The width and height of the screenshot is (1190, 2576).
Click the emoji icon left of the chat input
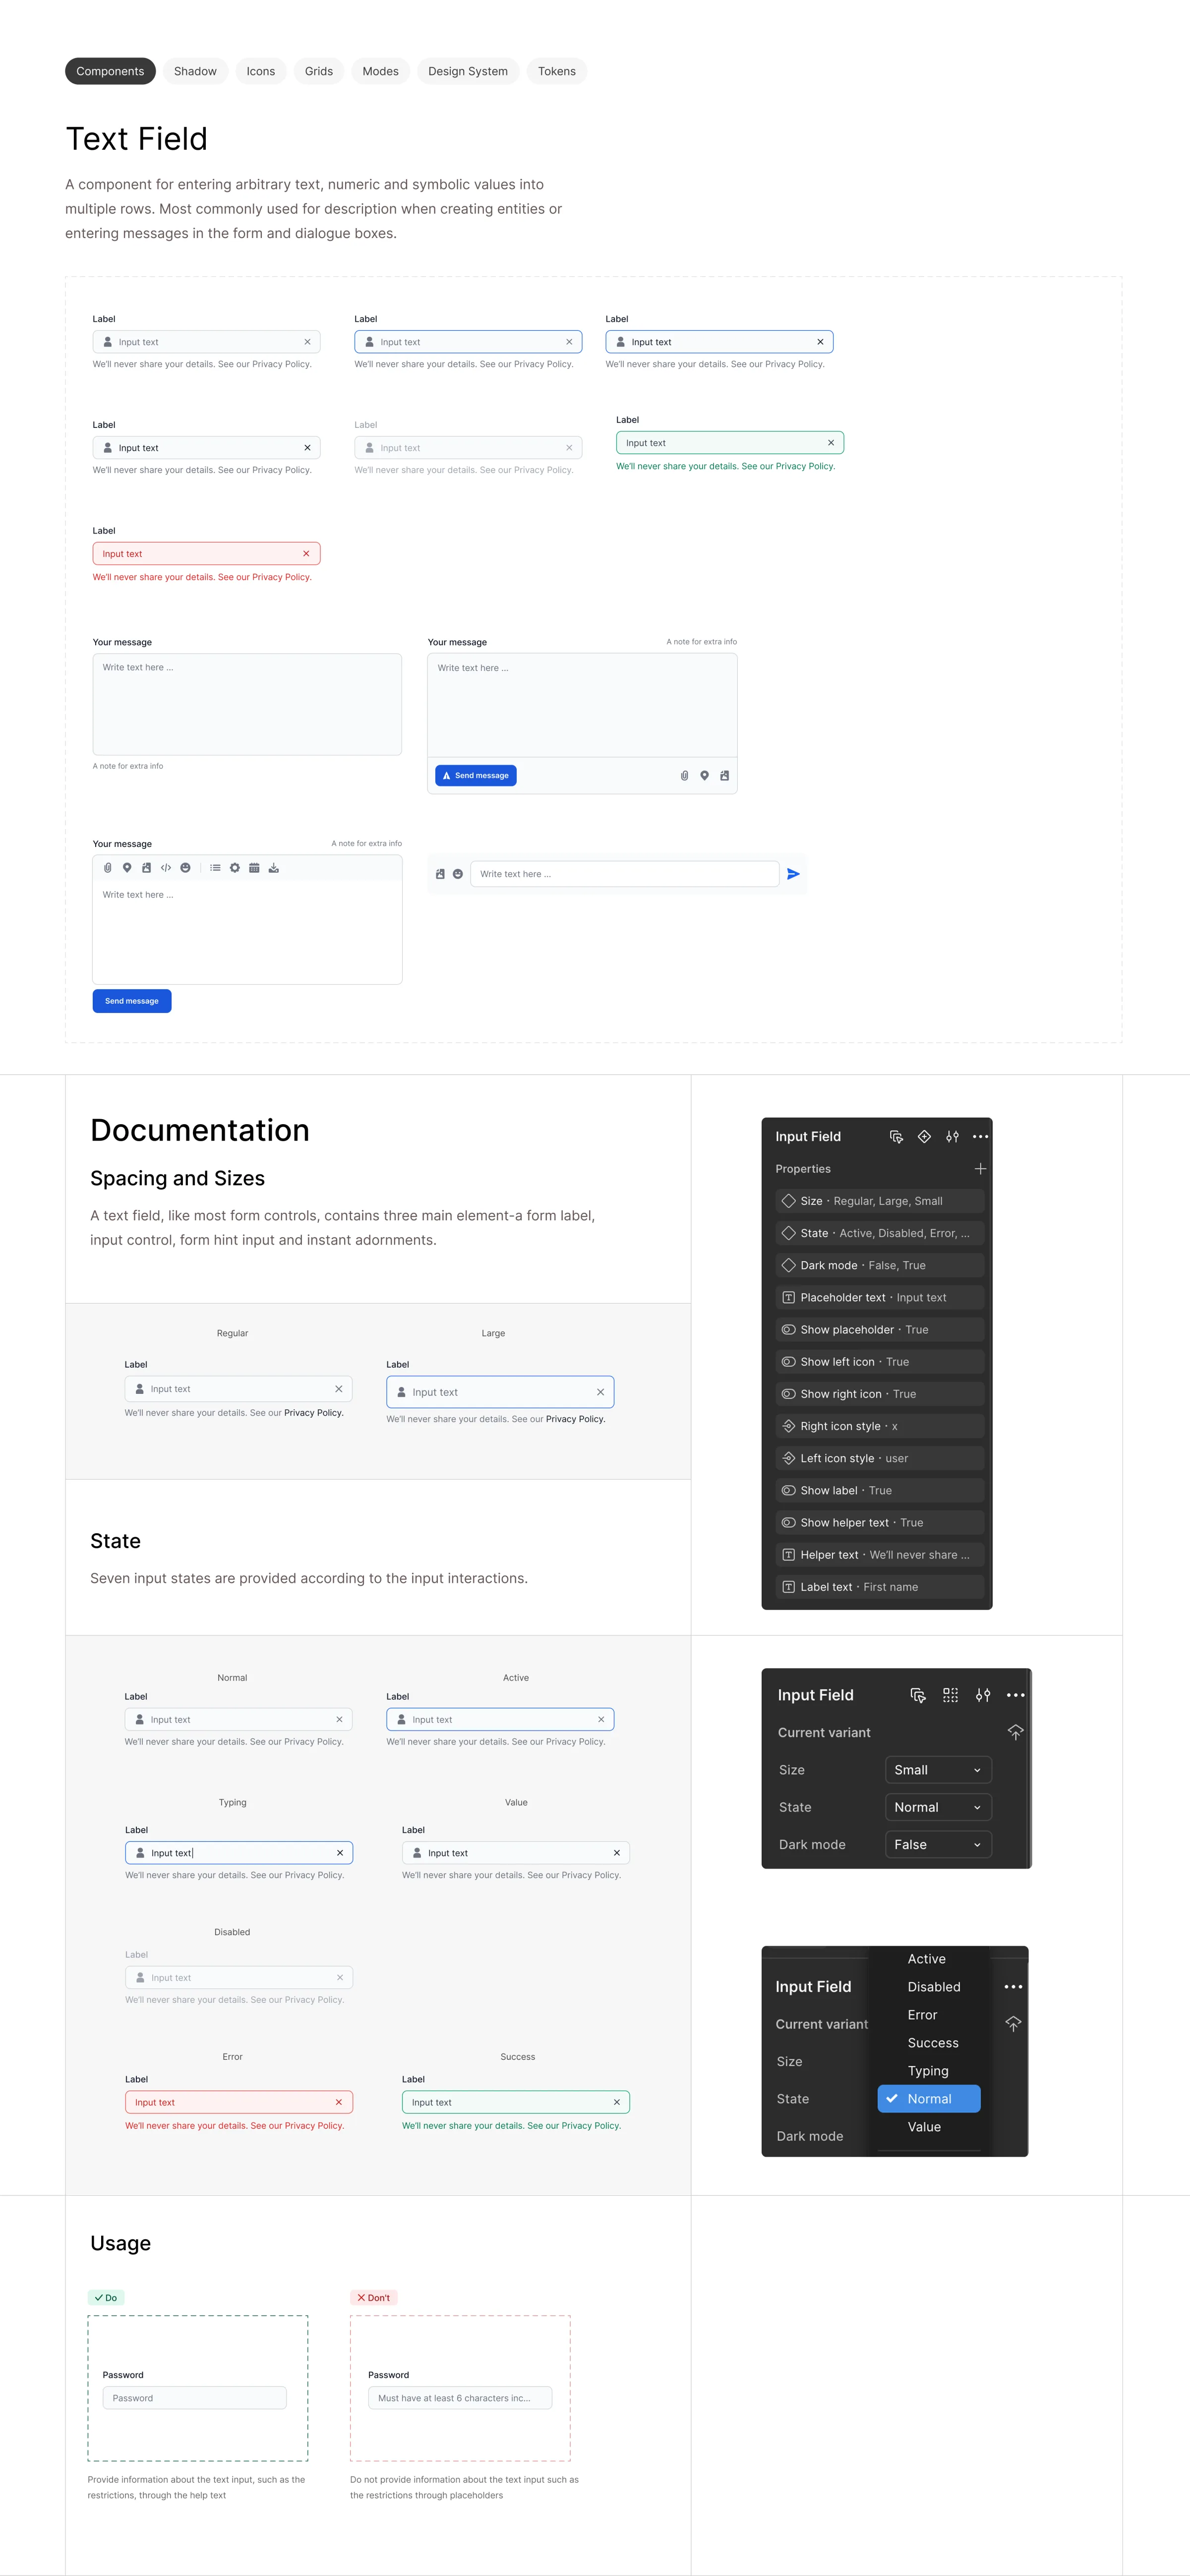(x=458, y=874)
